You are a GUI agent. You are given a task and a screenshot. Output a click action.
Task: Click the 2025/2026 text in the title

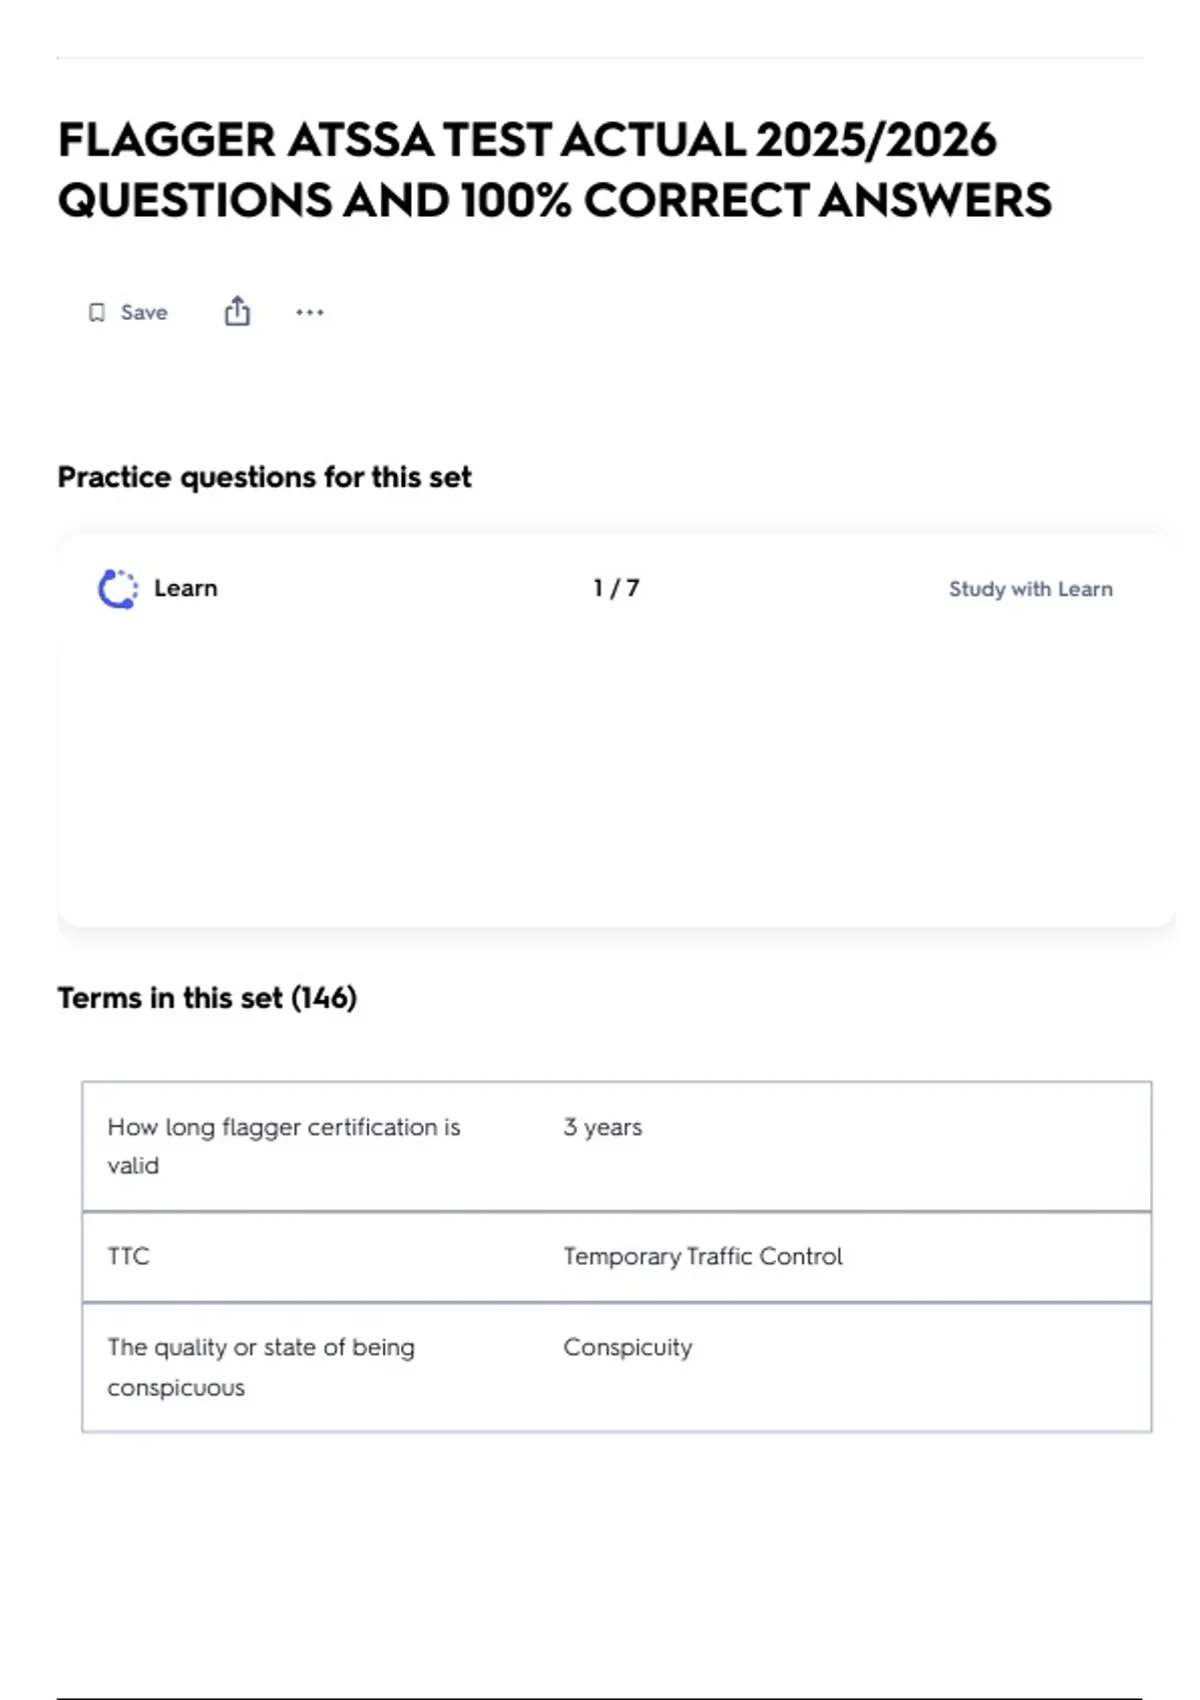point(876,140)
